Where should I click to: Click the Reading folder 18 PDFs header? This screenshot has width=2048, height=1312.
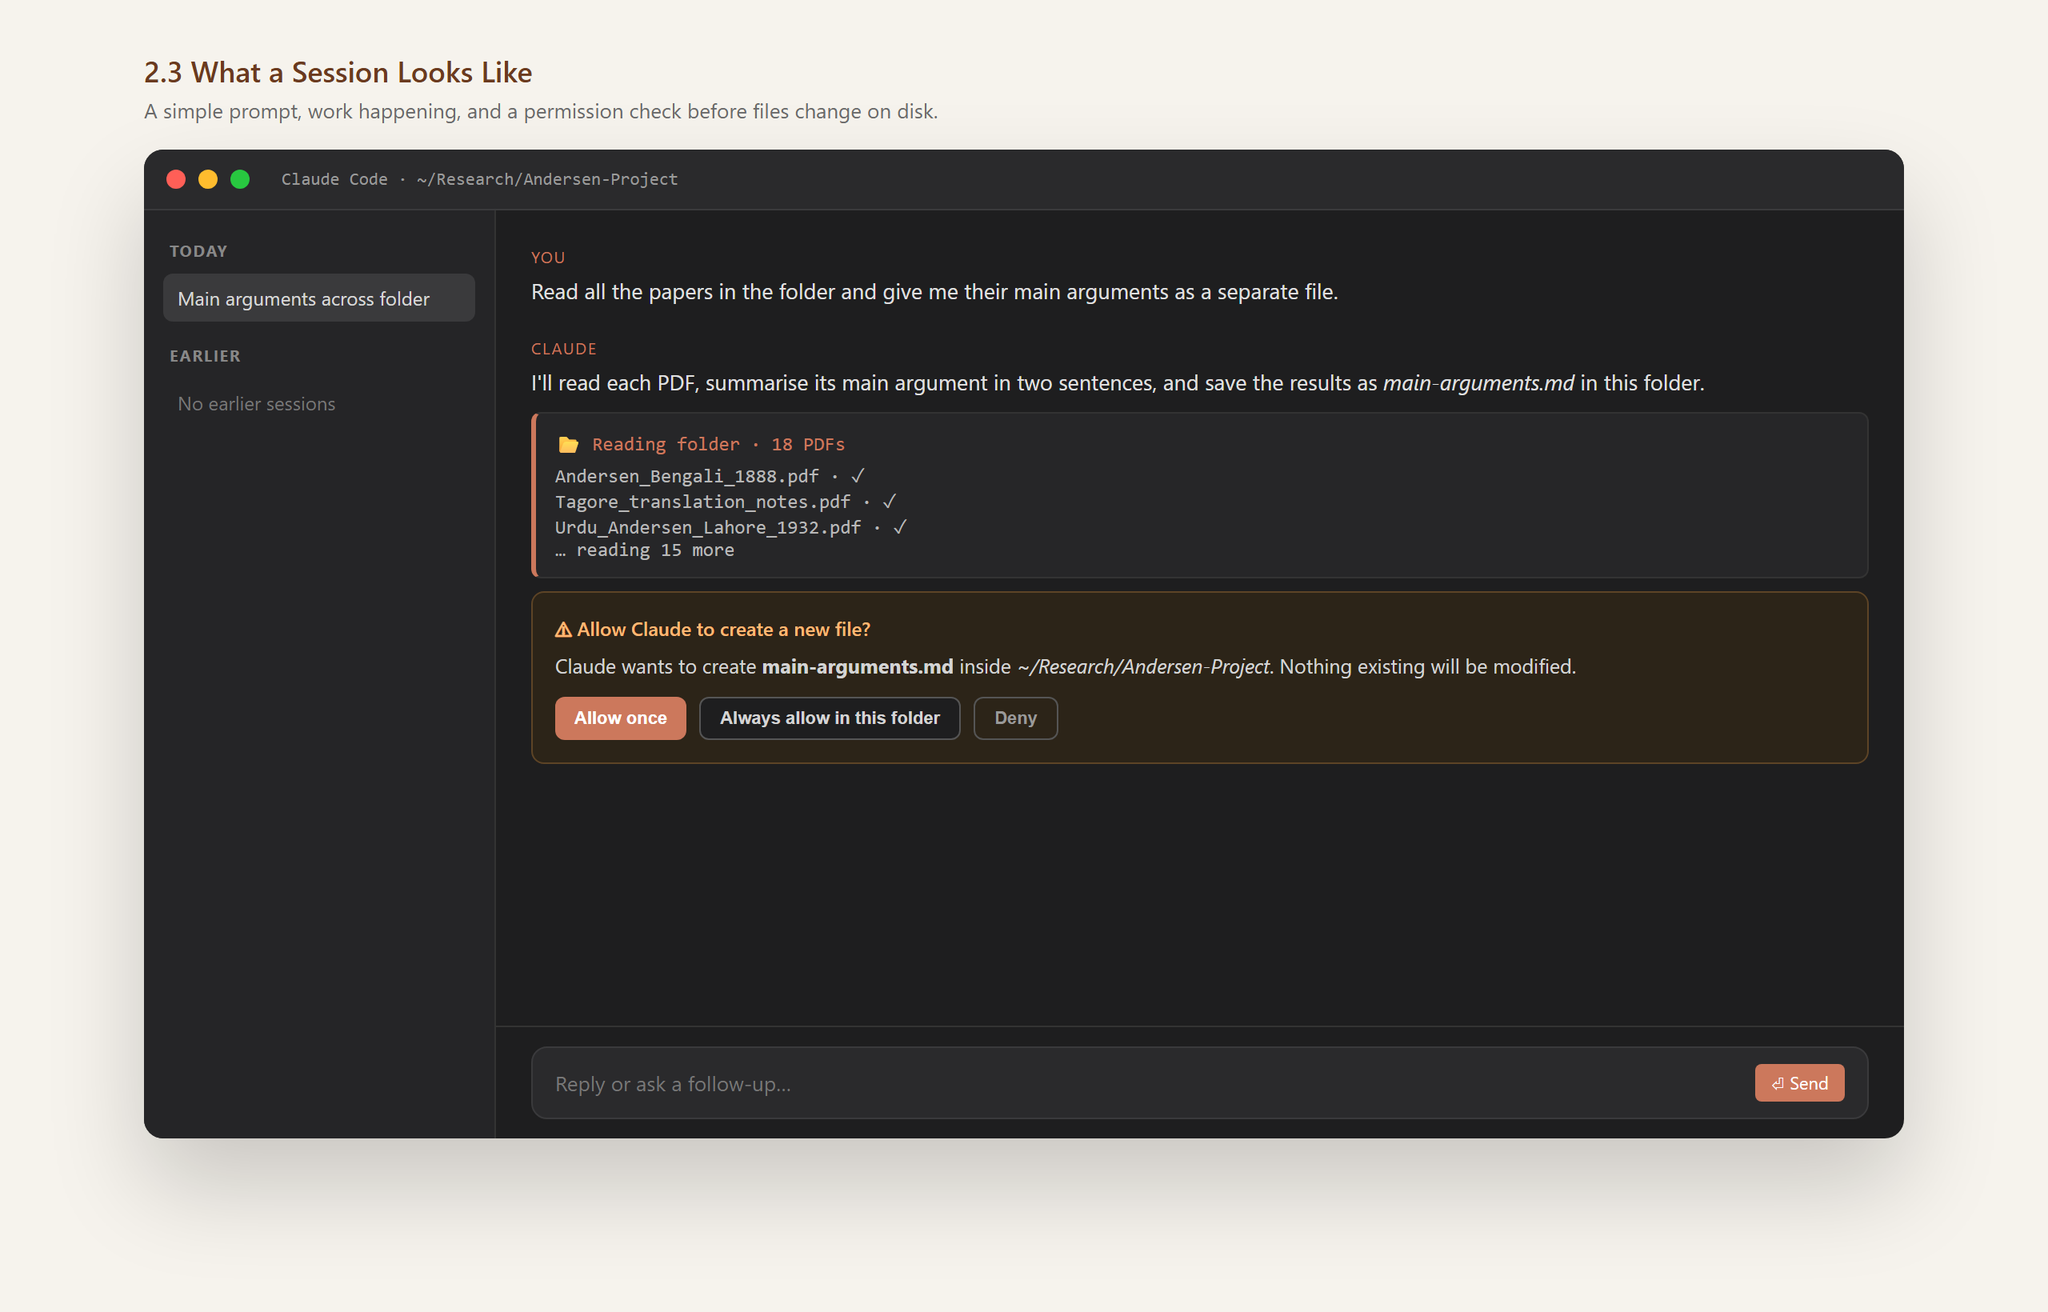(x=718, y=444)
